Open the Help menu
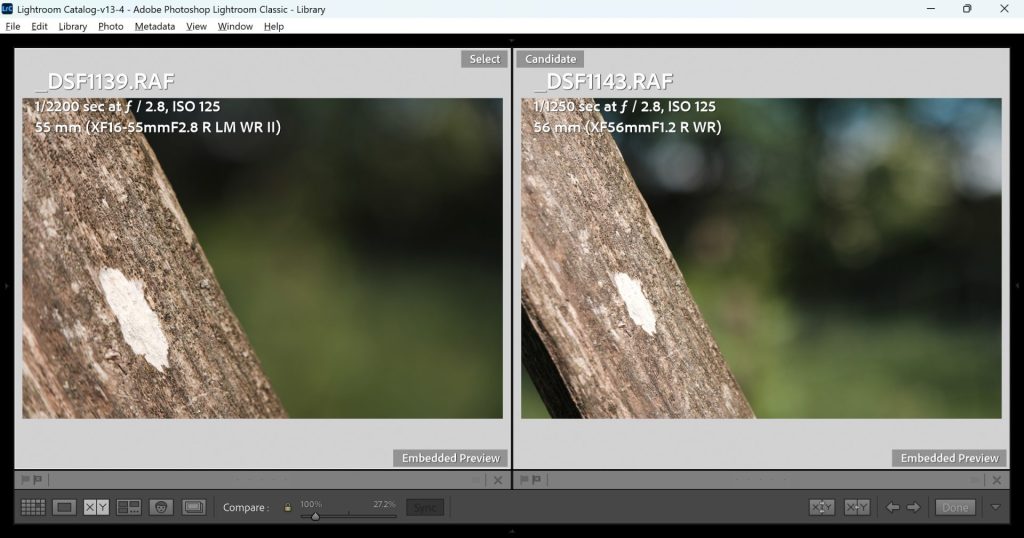 [274, 26]
